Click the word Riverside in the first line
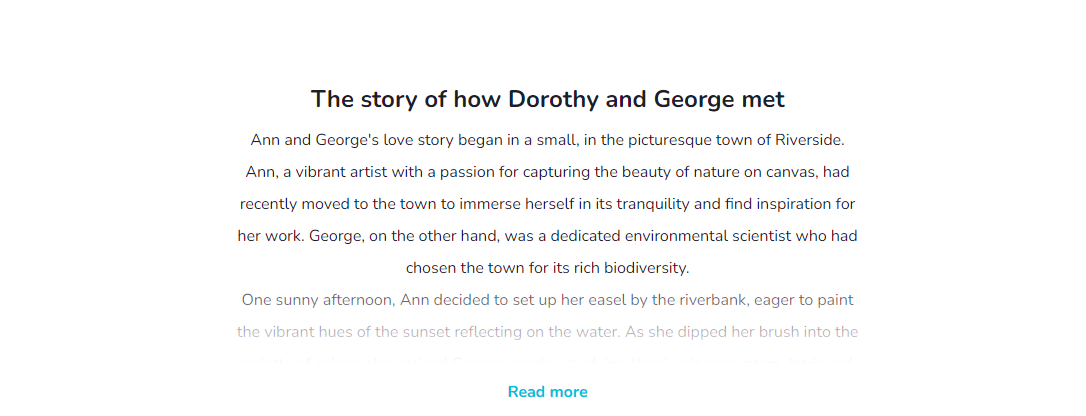This screenshot has height=416, width=1086. [808, 140]
